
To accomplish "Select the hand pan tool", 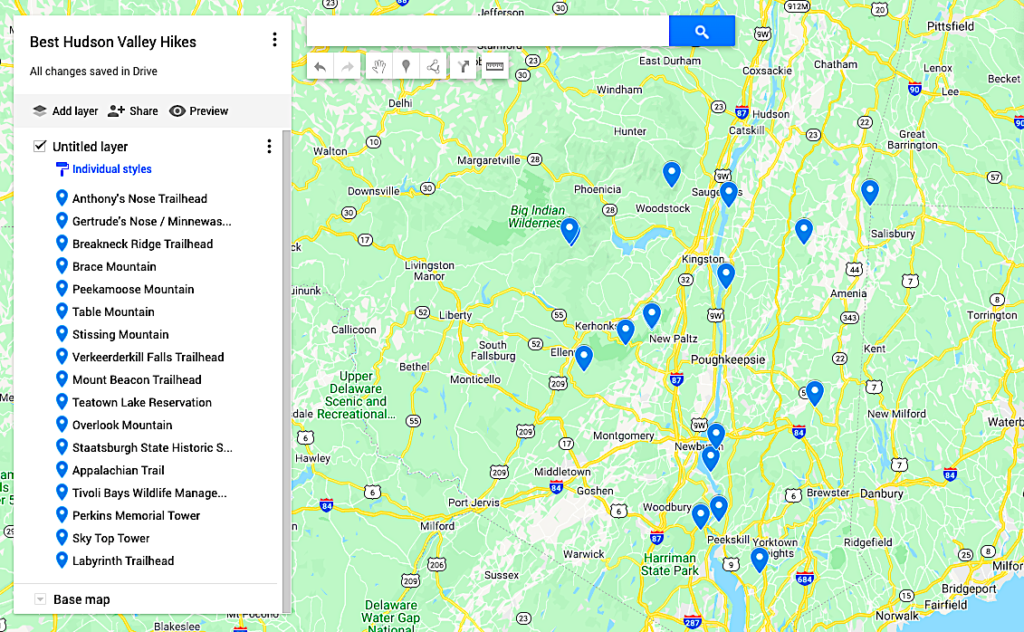I will (x=379, y=66).
